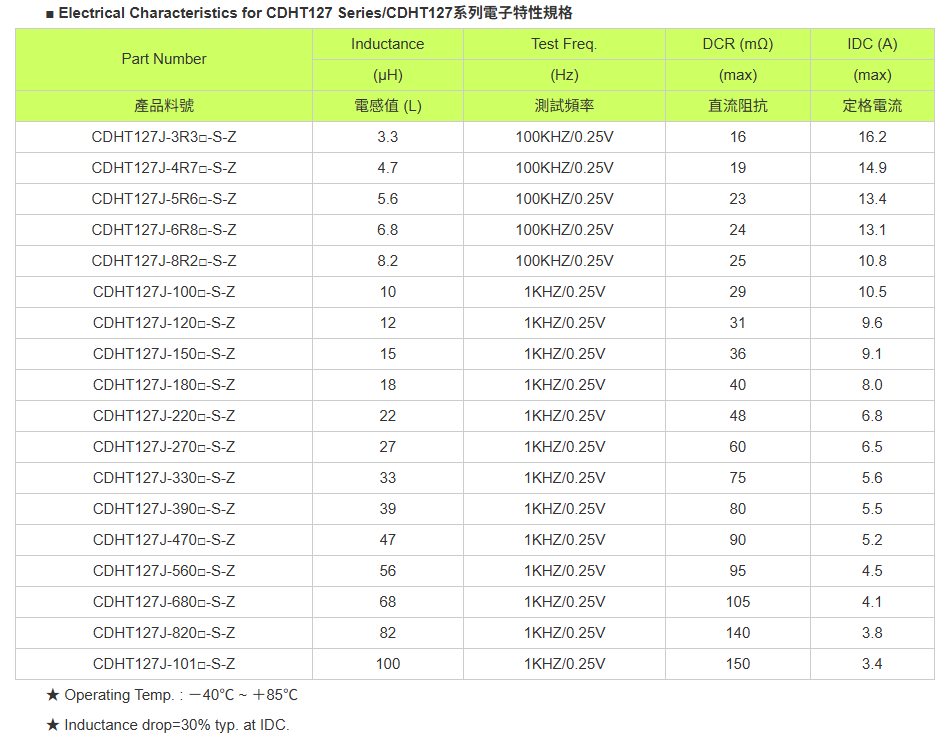Screen dimensions: 952x741
Task: Select part number CDHT127J-101□-S-Z
Action: tap(164, 663)
